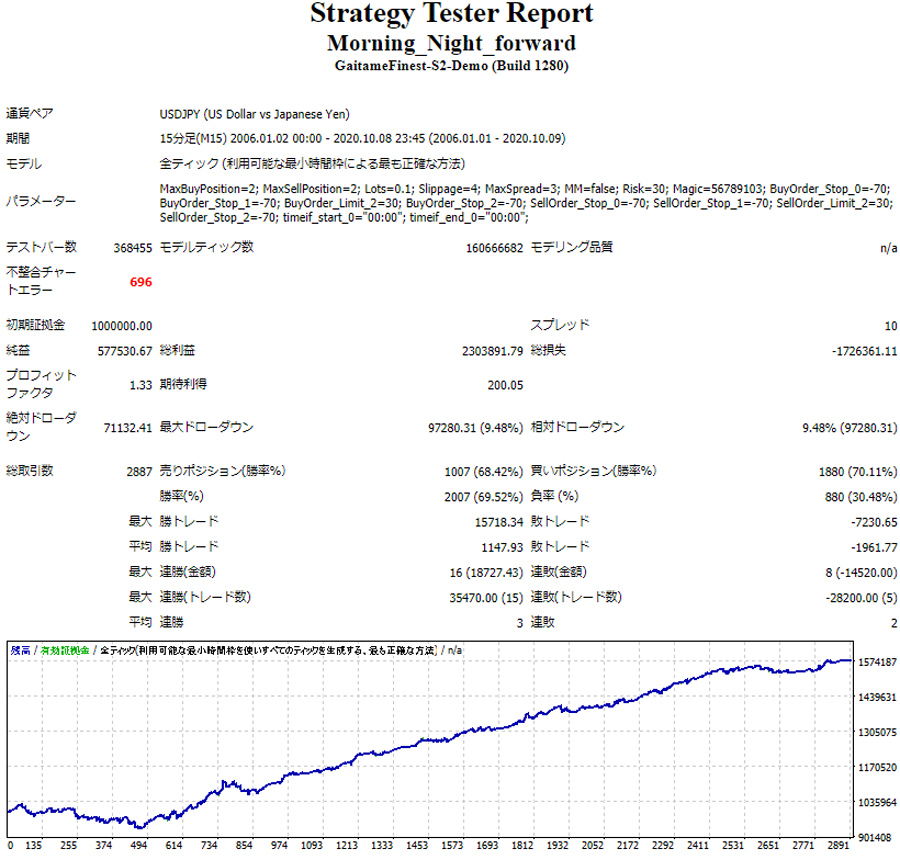Click the 全ティック model description text
Viewport: 900px width, 860px height.
[x=312, y=164]
